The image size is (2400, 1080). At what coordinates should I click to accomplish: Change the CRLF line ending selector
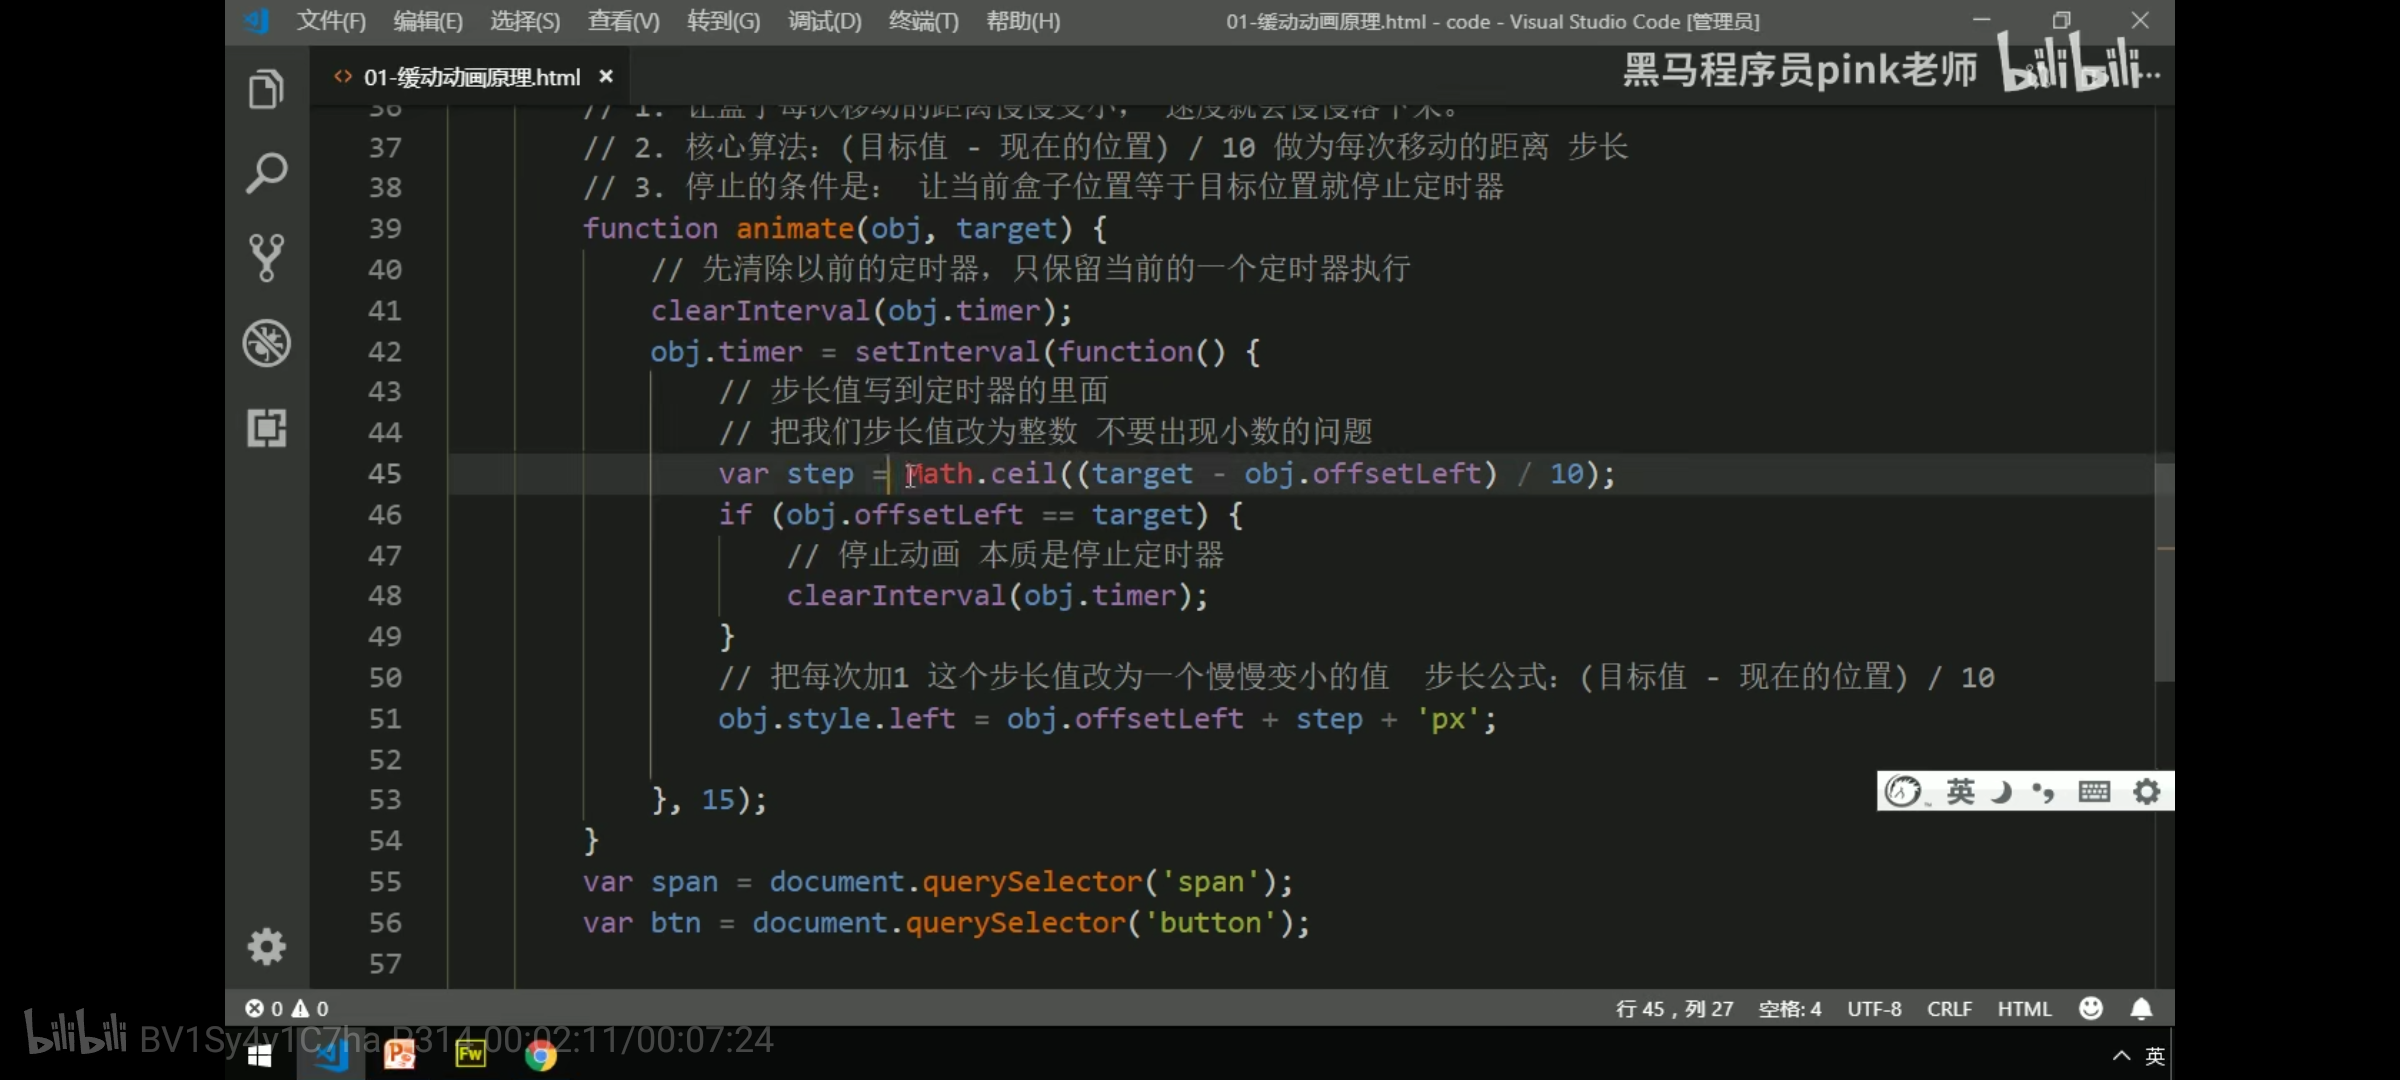click(x=1949, y=1008)
